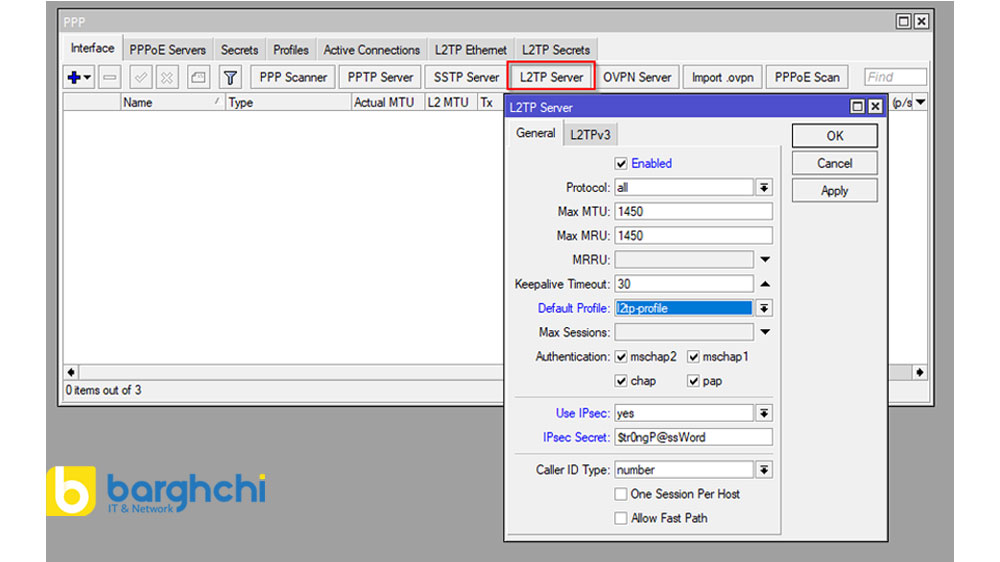The height and width of the screenshot is (562, 1000).
Task: Open the Default Profile dropdown
Action: pyautogui.click(x=764, y=309)
